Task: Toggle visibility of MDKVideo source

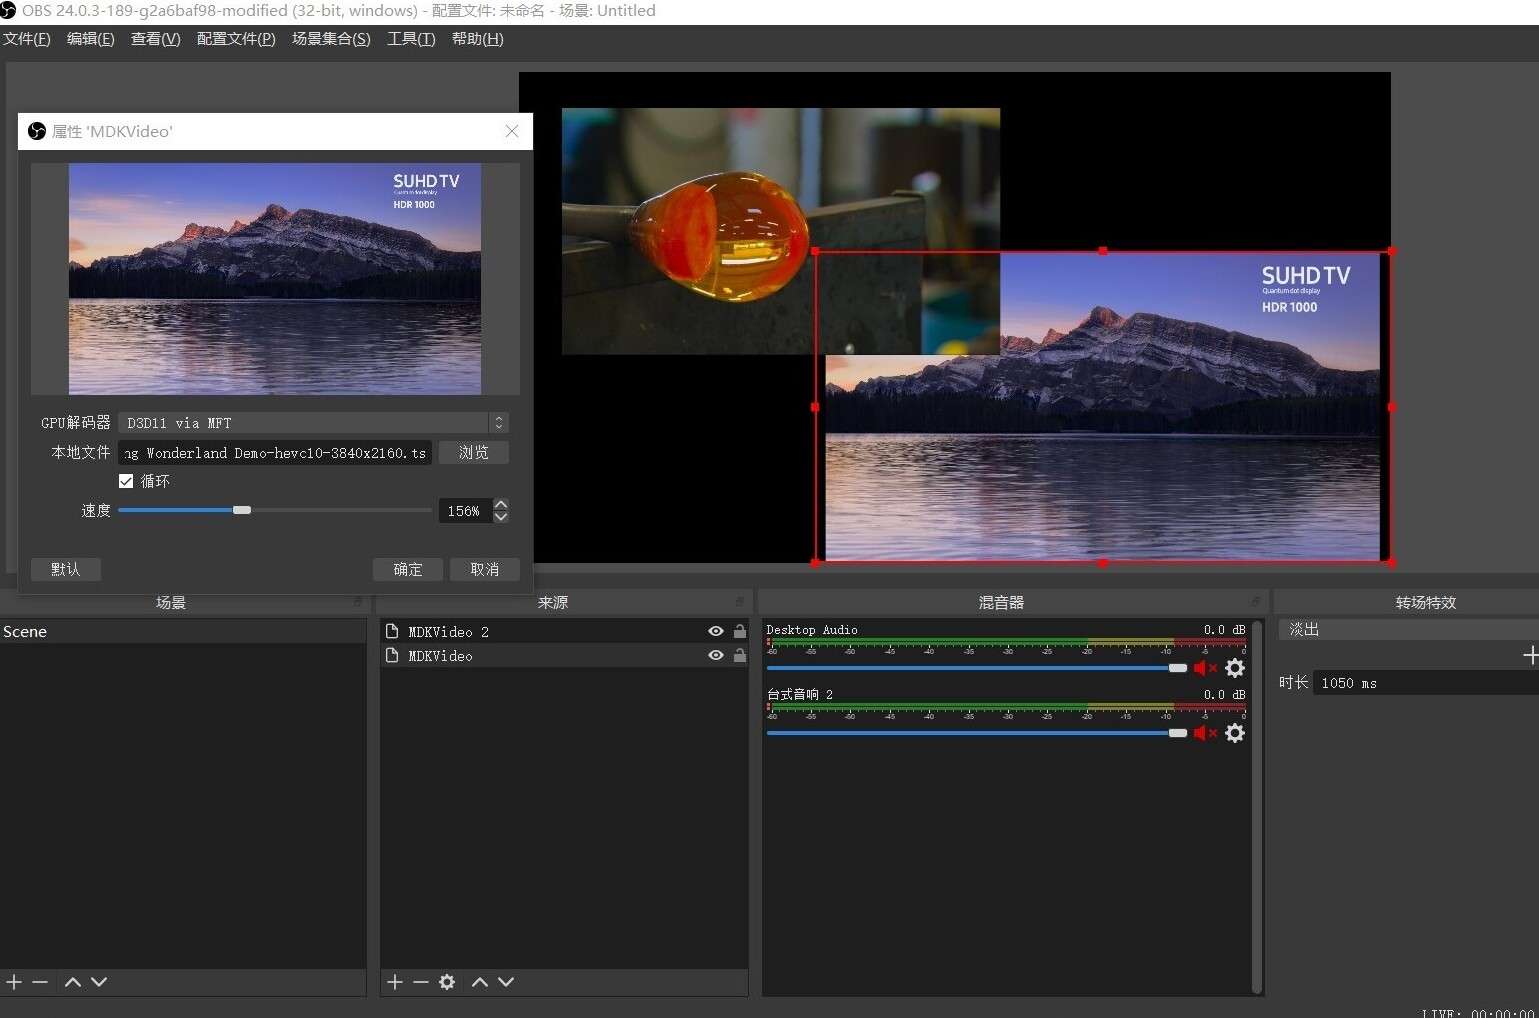Action: pos(716,655)
